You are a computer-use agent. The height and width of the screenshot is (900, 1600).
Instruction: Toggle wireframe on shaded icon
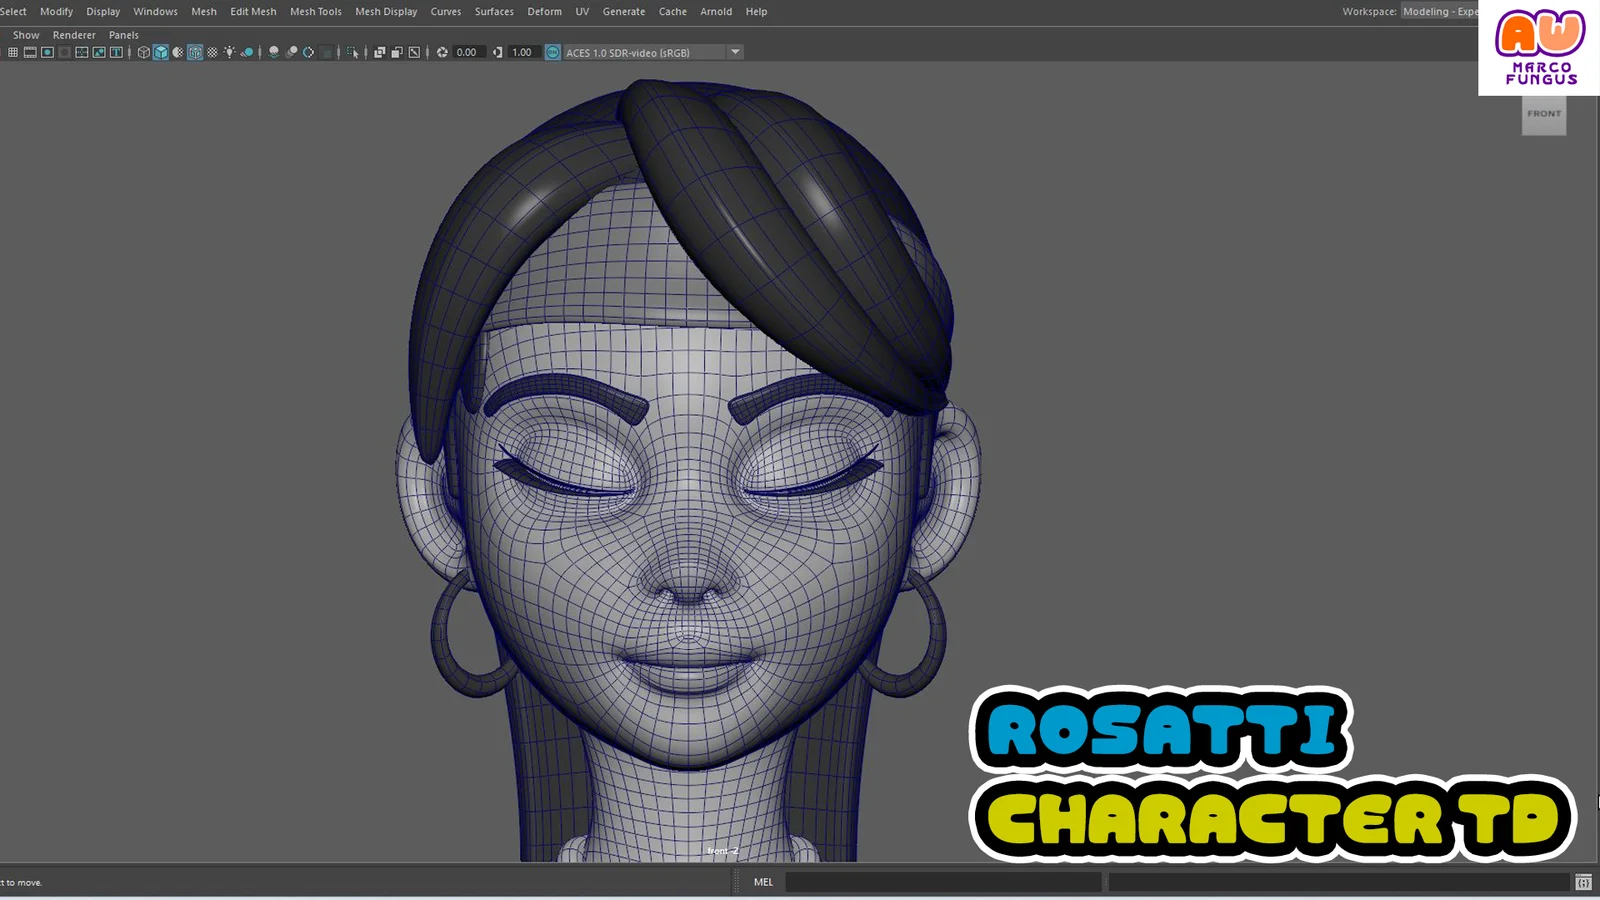click(x=195, y=52)
